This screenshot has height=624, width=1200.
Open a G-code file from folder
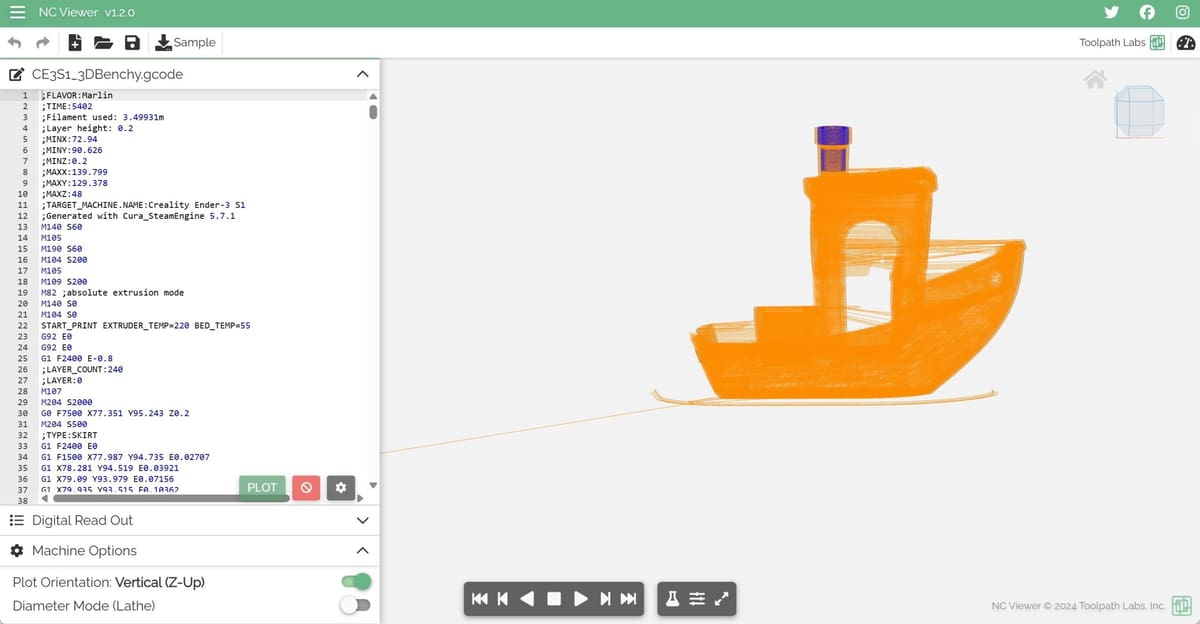[x=103, y=42]
